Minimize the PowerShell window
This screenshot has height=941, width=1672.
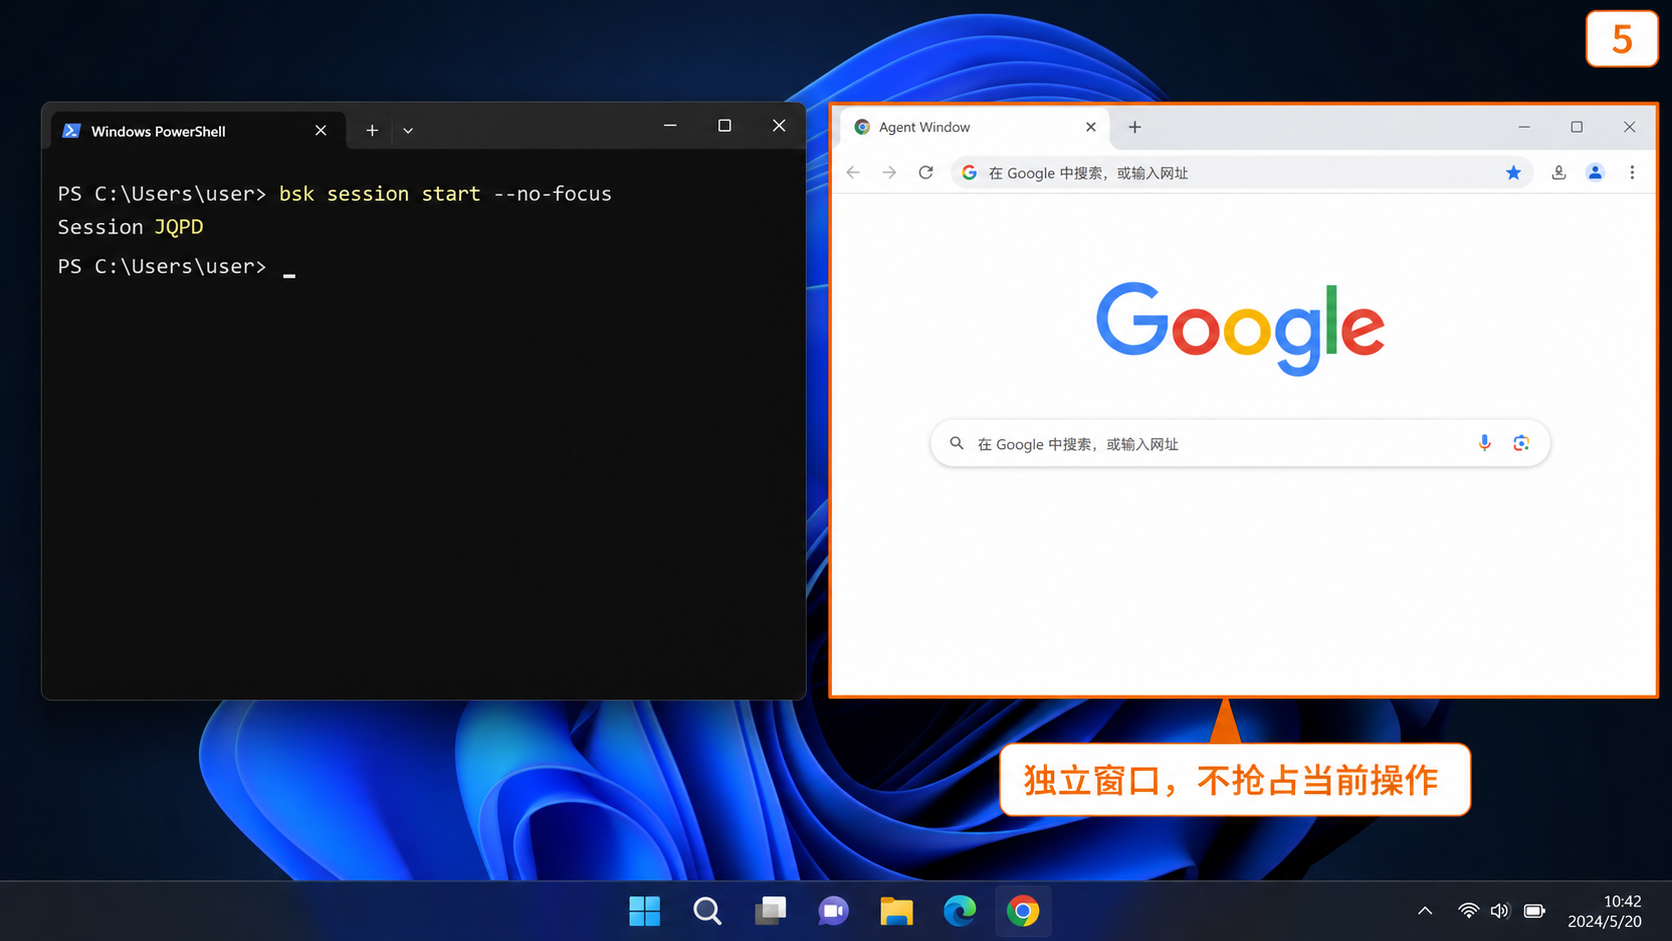click(670, 126)
